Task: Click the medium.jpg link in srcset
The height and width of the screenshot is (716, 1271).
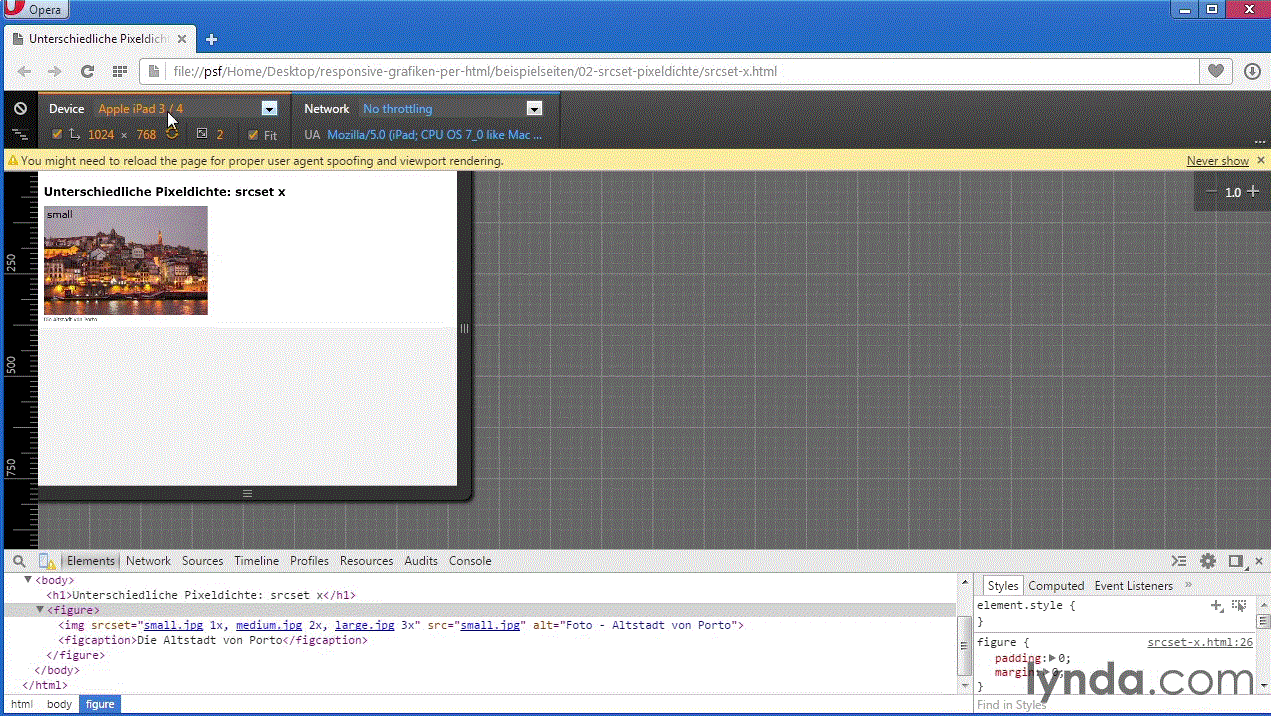Action: tap(269, 625)
